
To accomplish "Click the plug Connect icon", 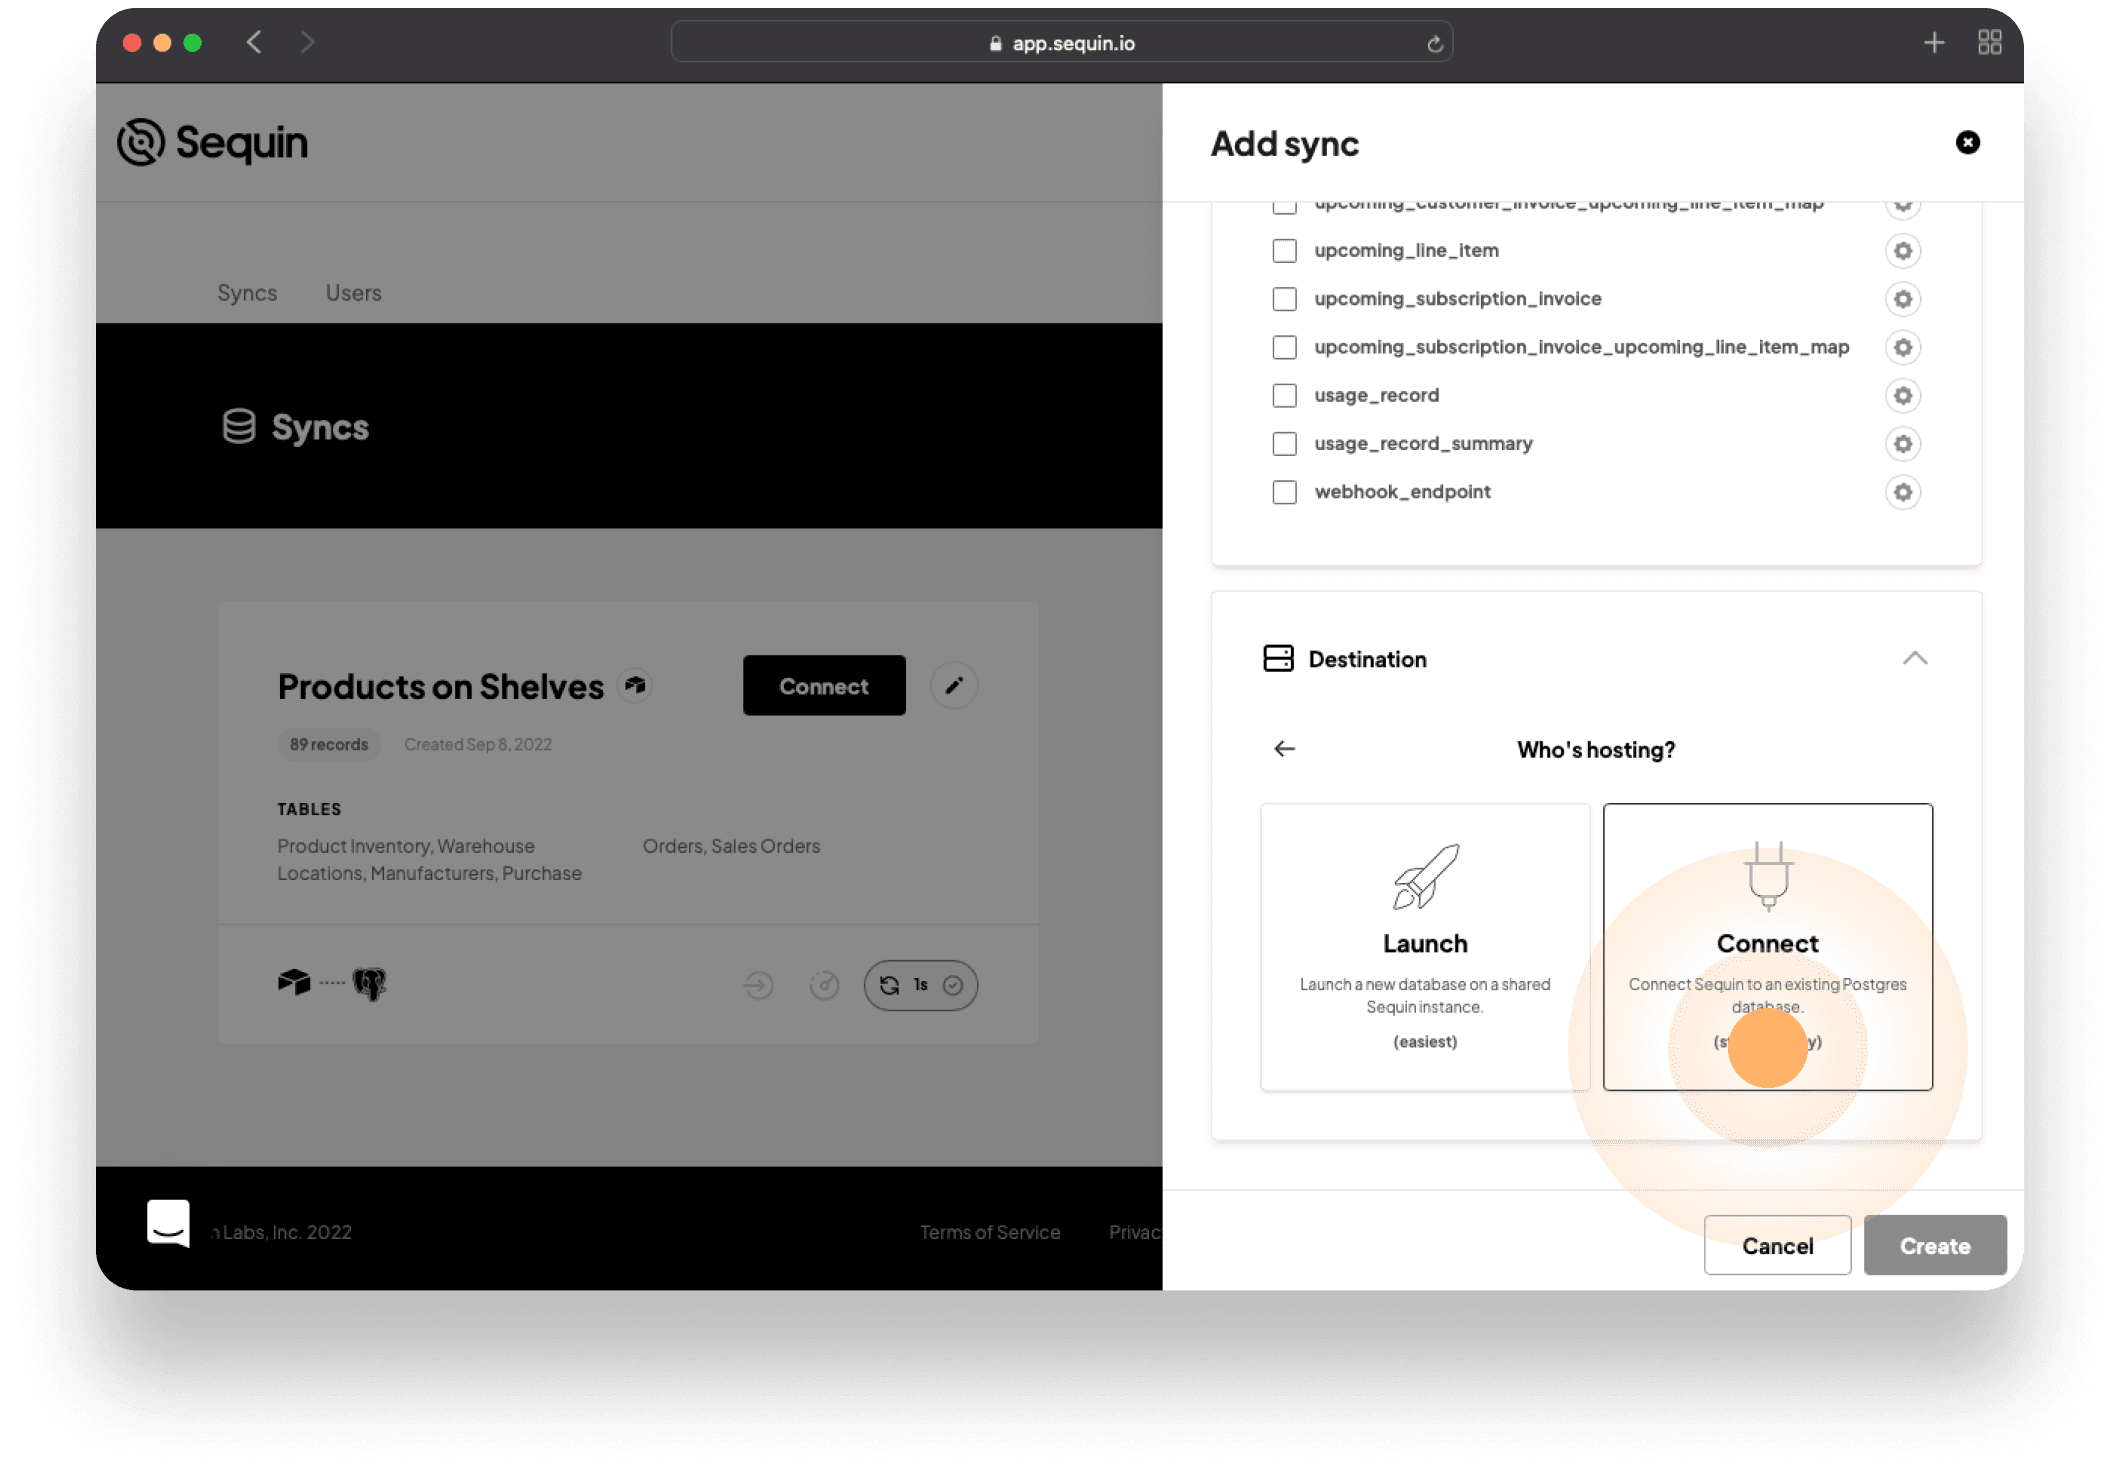I will click(x=1767, y=876).
